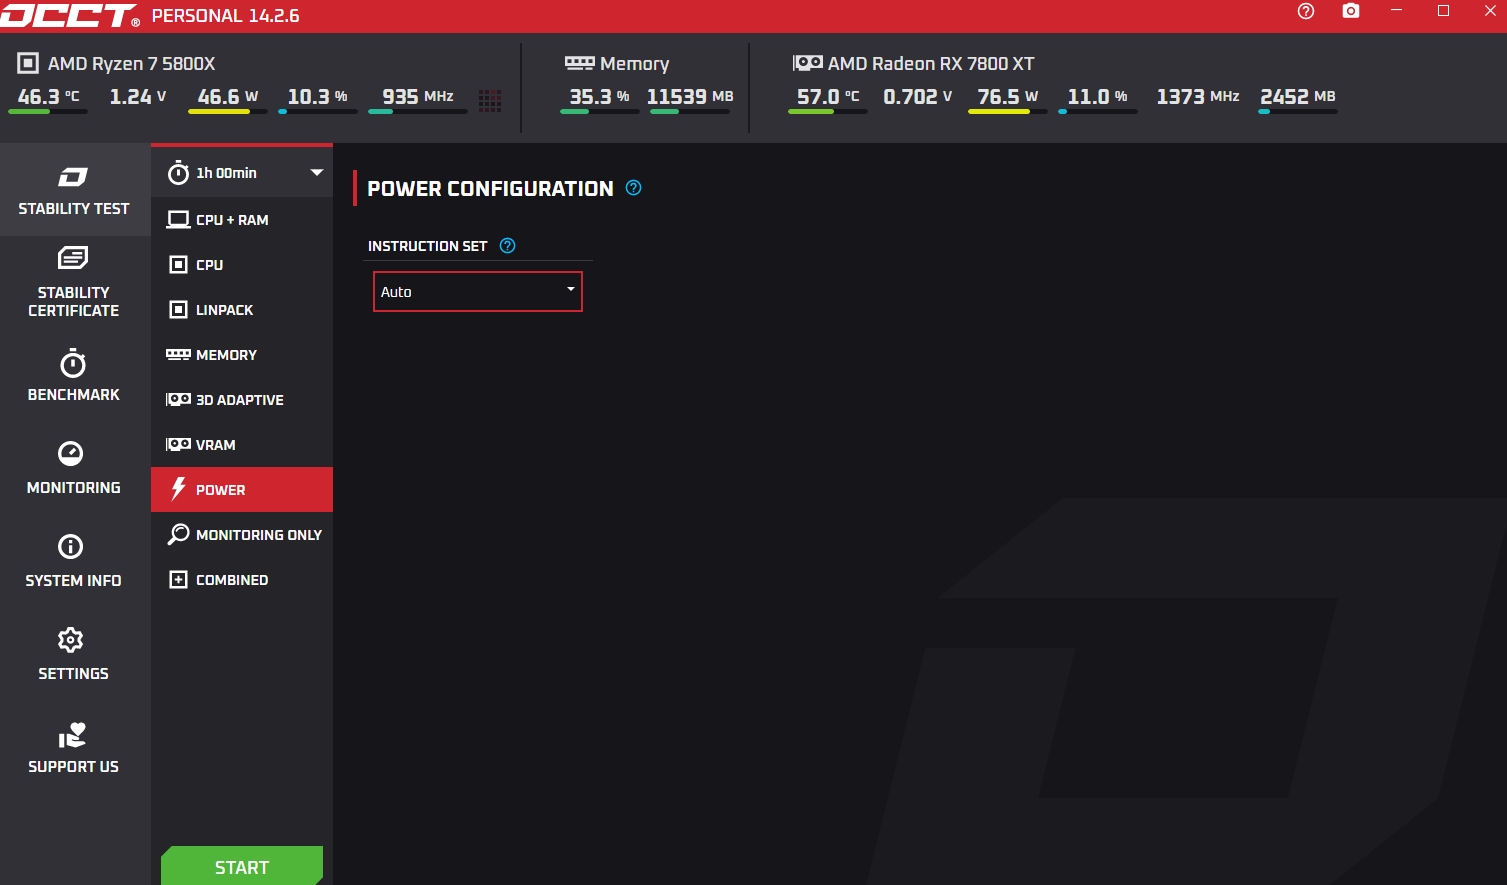Click the CPU frequency reading 935 MHz
This screenshot has height=885, width=1507.
418,97
